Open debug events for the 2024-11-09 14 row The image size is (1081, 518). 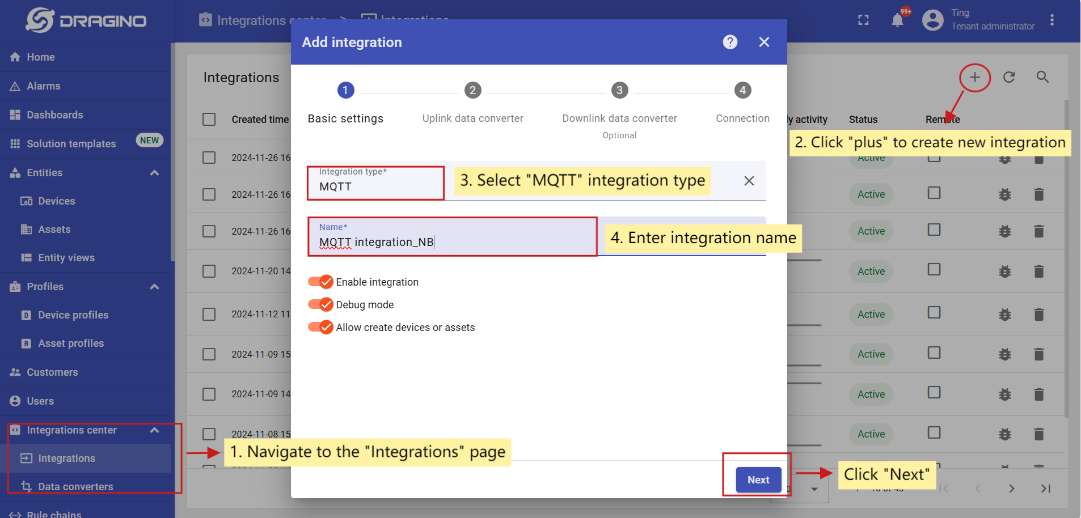pyautogui.click(x=1004, y=395)
